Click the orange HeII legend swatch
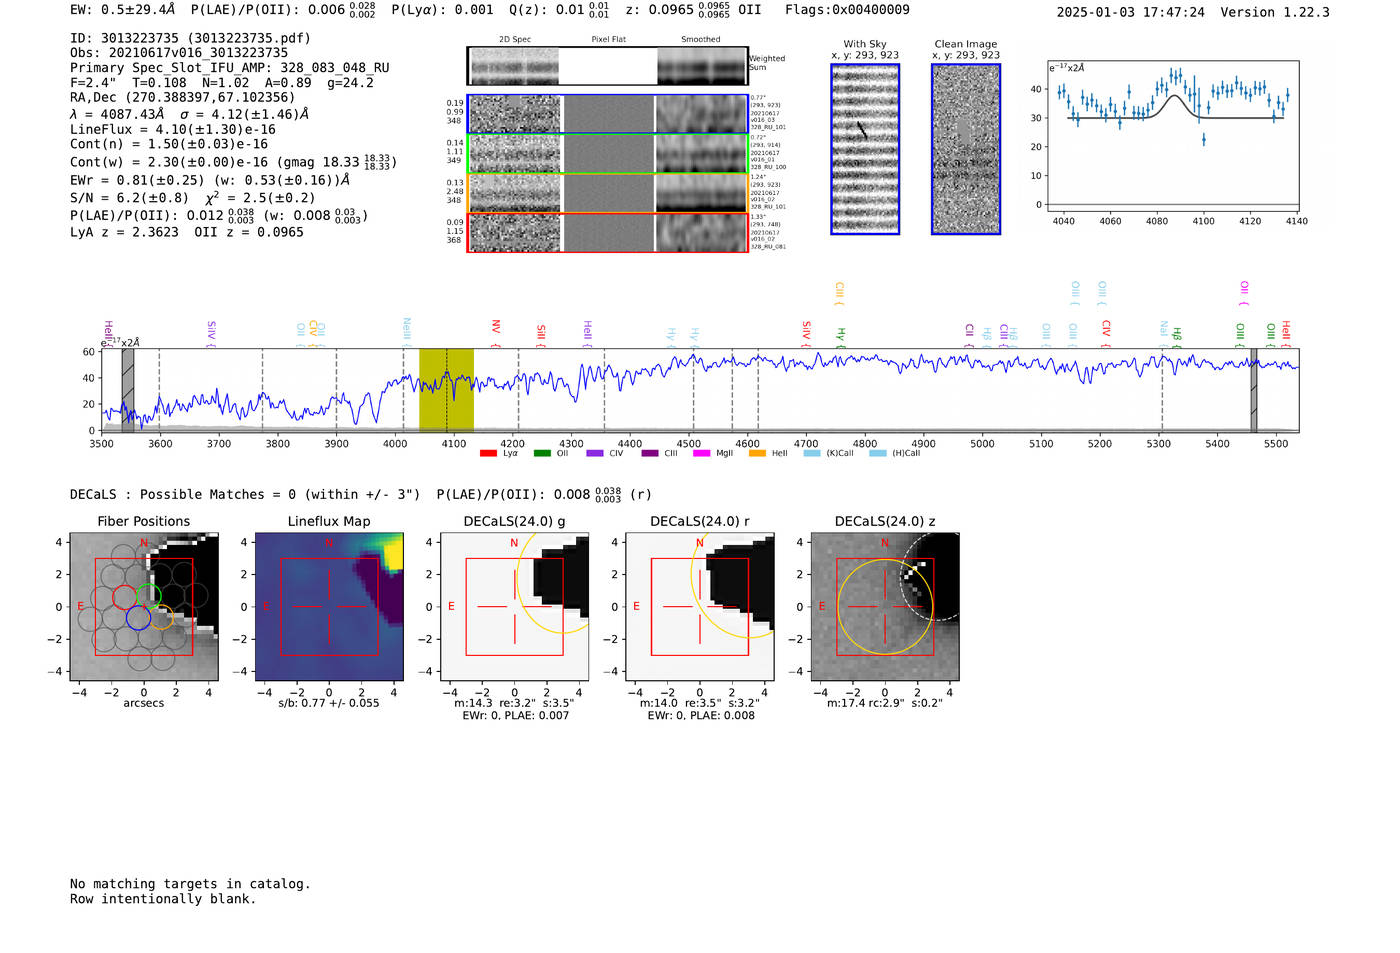The height and width of the screenshot is (953, 1400). 757,454
